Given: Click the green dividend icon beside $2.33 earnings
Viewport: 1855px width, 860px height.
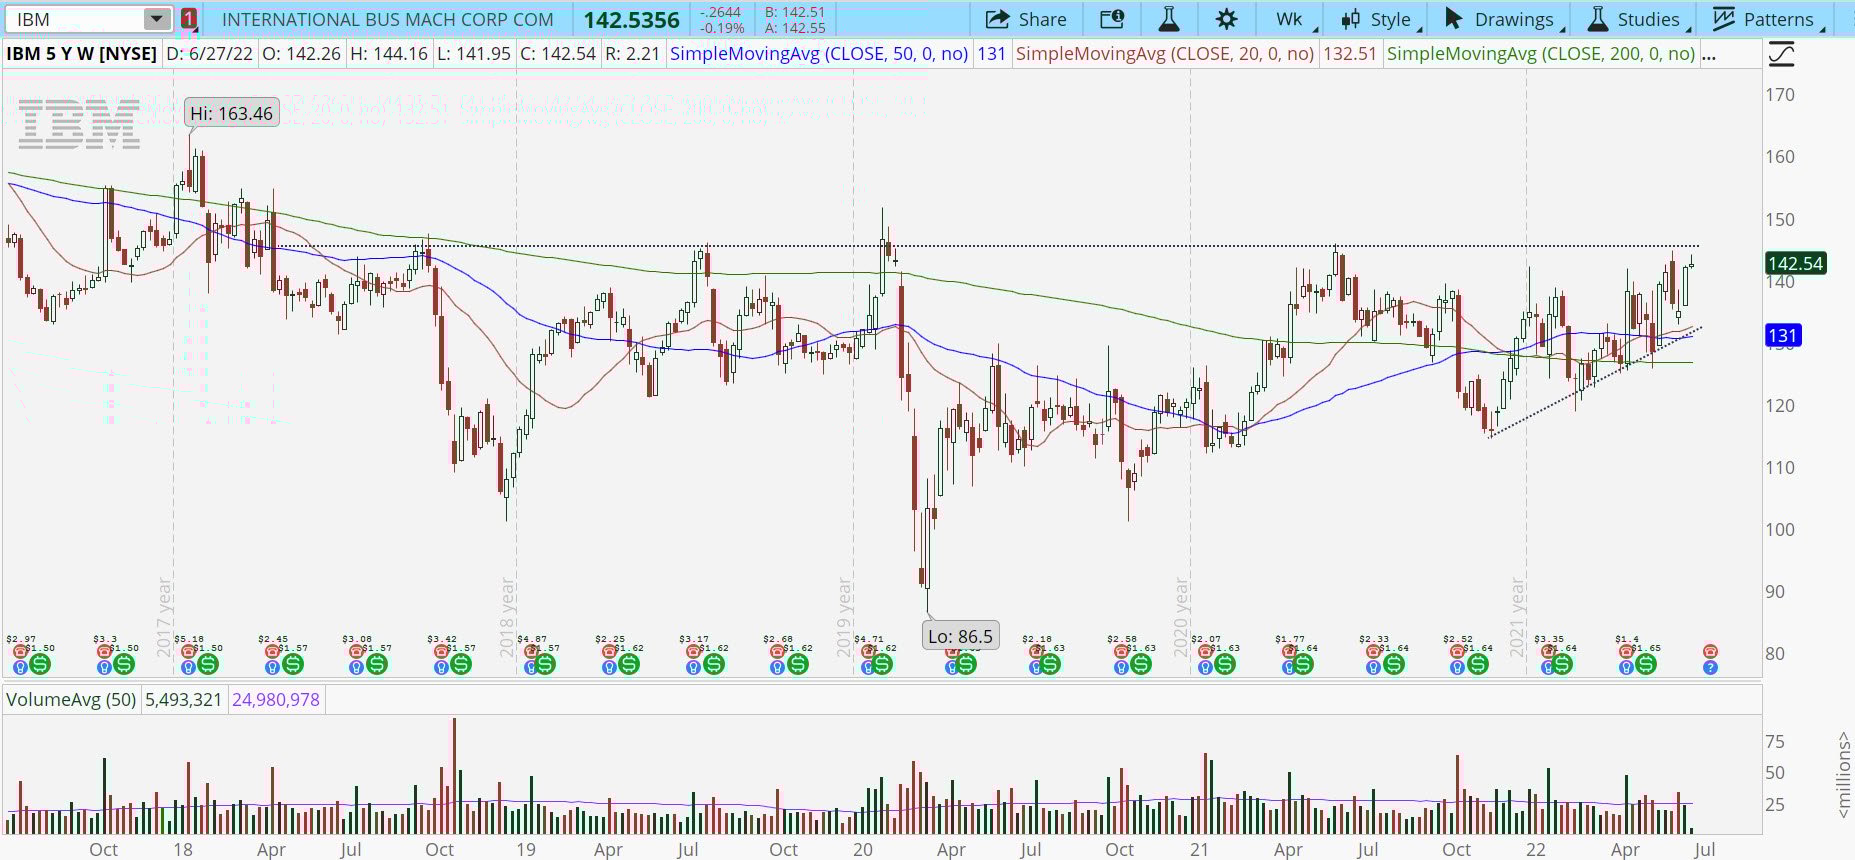Looking at the screenshot, I should [1393, 664].
